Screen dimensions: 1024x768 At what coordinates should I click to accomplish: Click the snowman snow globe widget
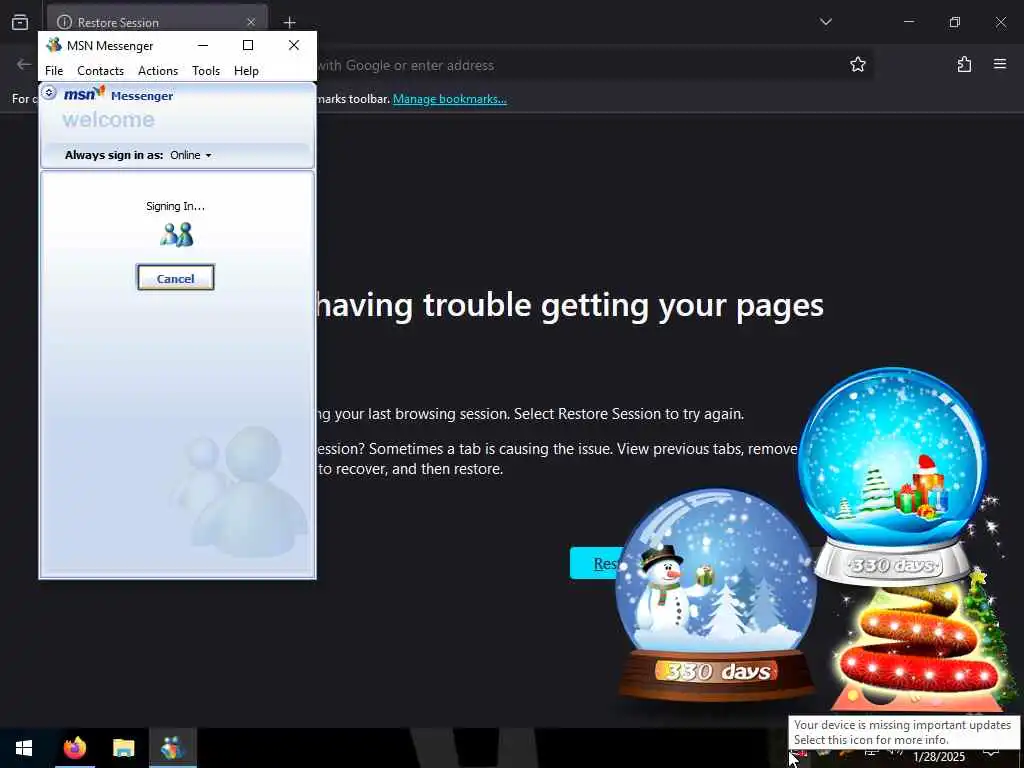click(x=716, y=594)
